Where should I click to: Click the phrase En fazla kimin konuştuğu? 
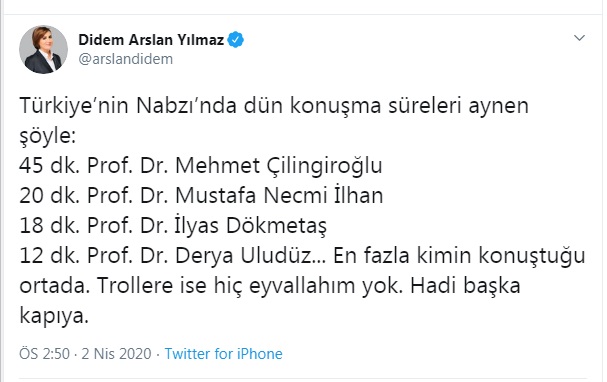click(459, 256)
